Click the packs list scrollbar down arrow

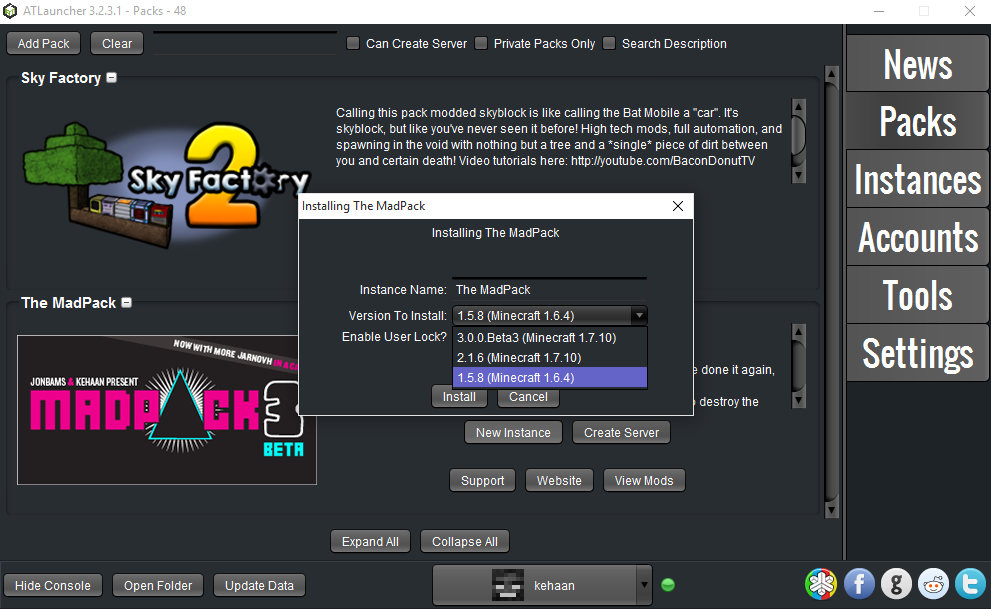[x=832, y=510]
